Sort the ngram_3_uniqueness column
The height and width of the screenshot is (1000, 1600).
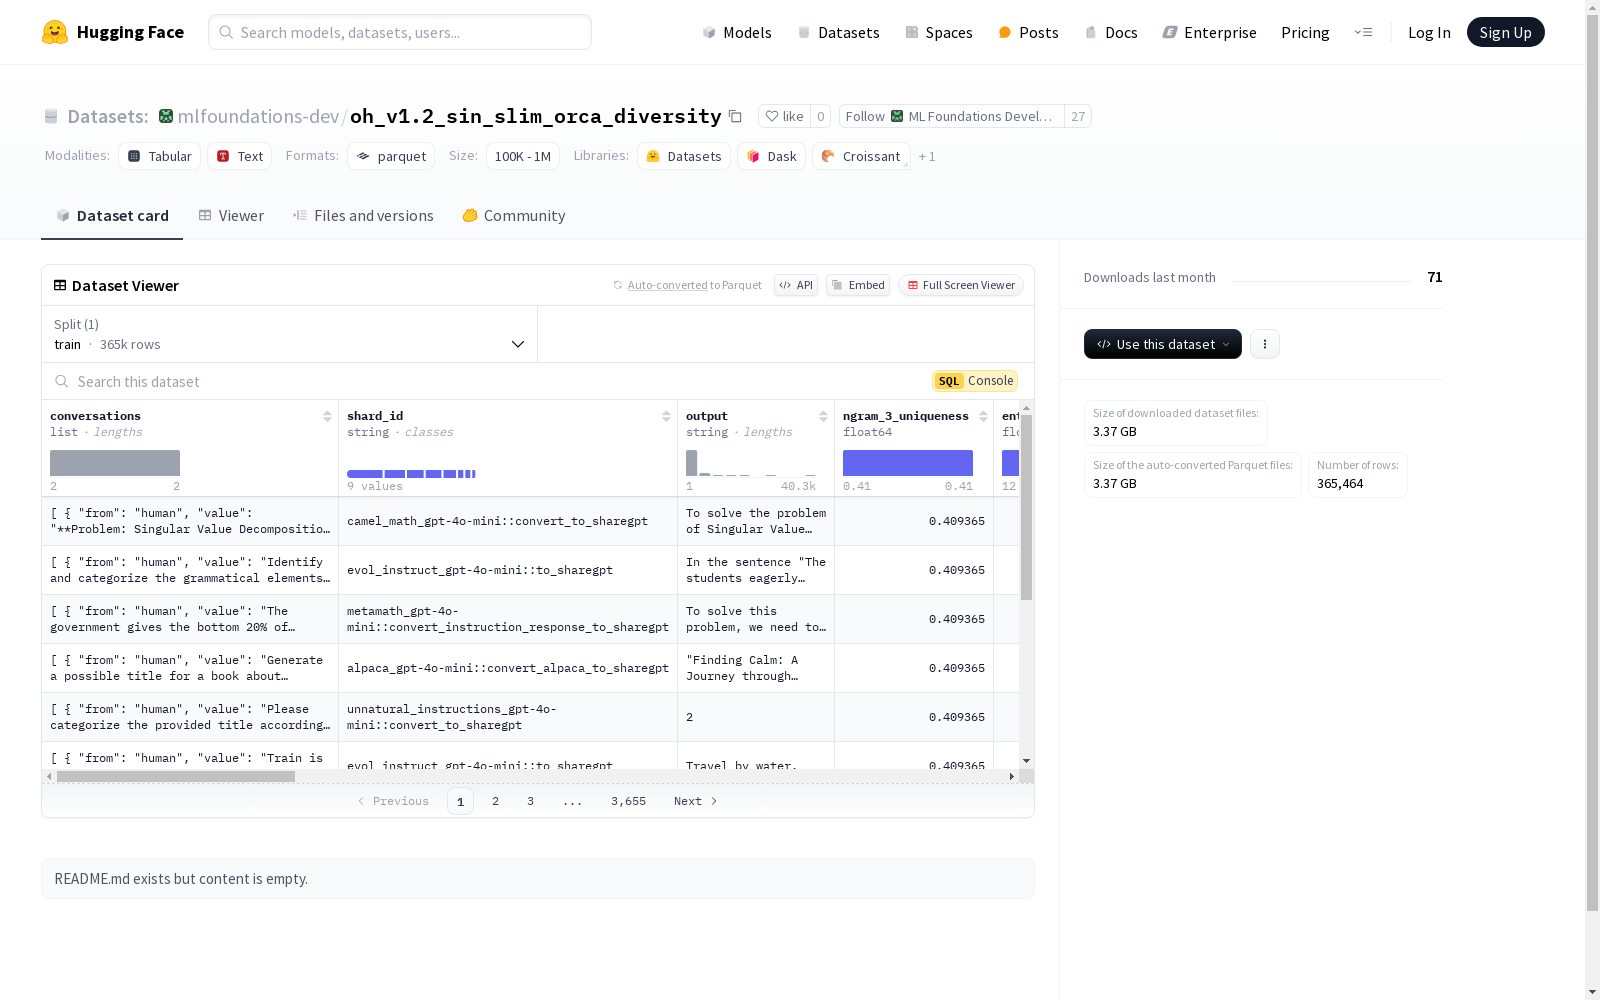click(983, 416)
